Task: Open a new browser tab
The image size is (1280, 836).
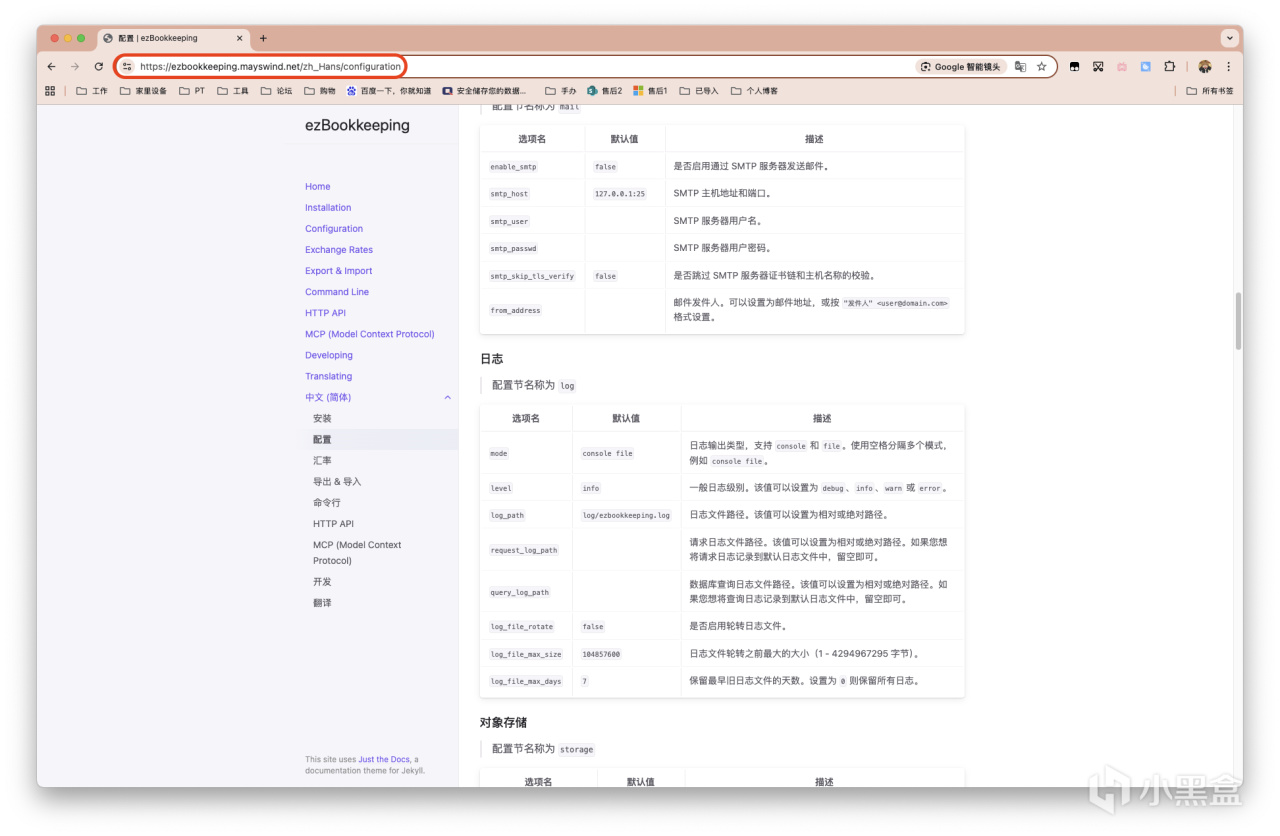Action: pos(263,38)
